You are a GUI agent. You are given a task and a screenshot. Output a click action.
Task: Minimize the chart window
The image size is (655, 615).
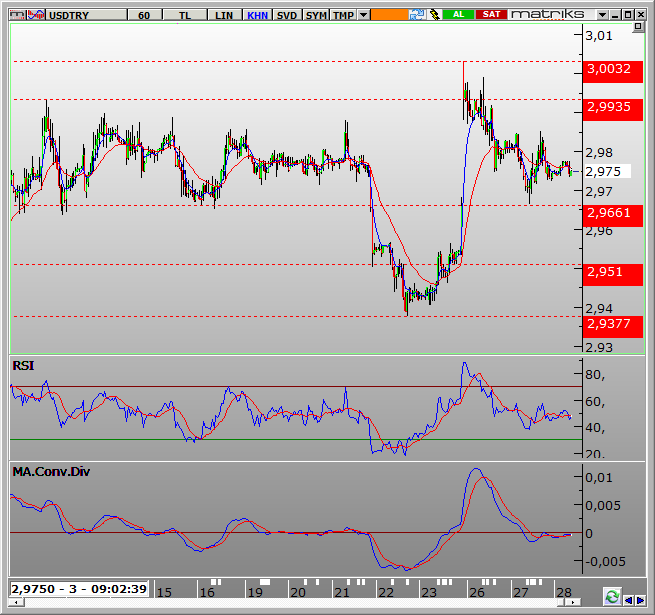(615, 15)
